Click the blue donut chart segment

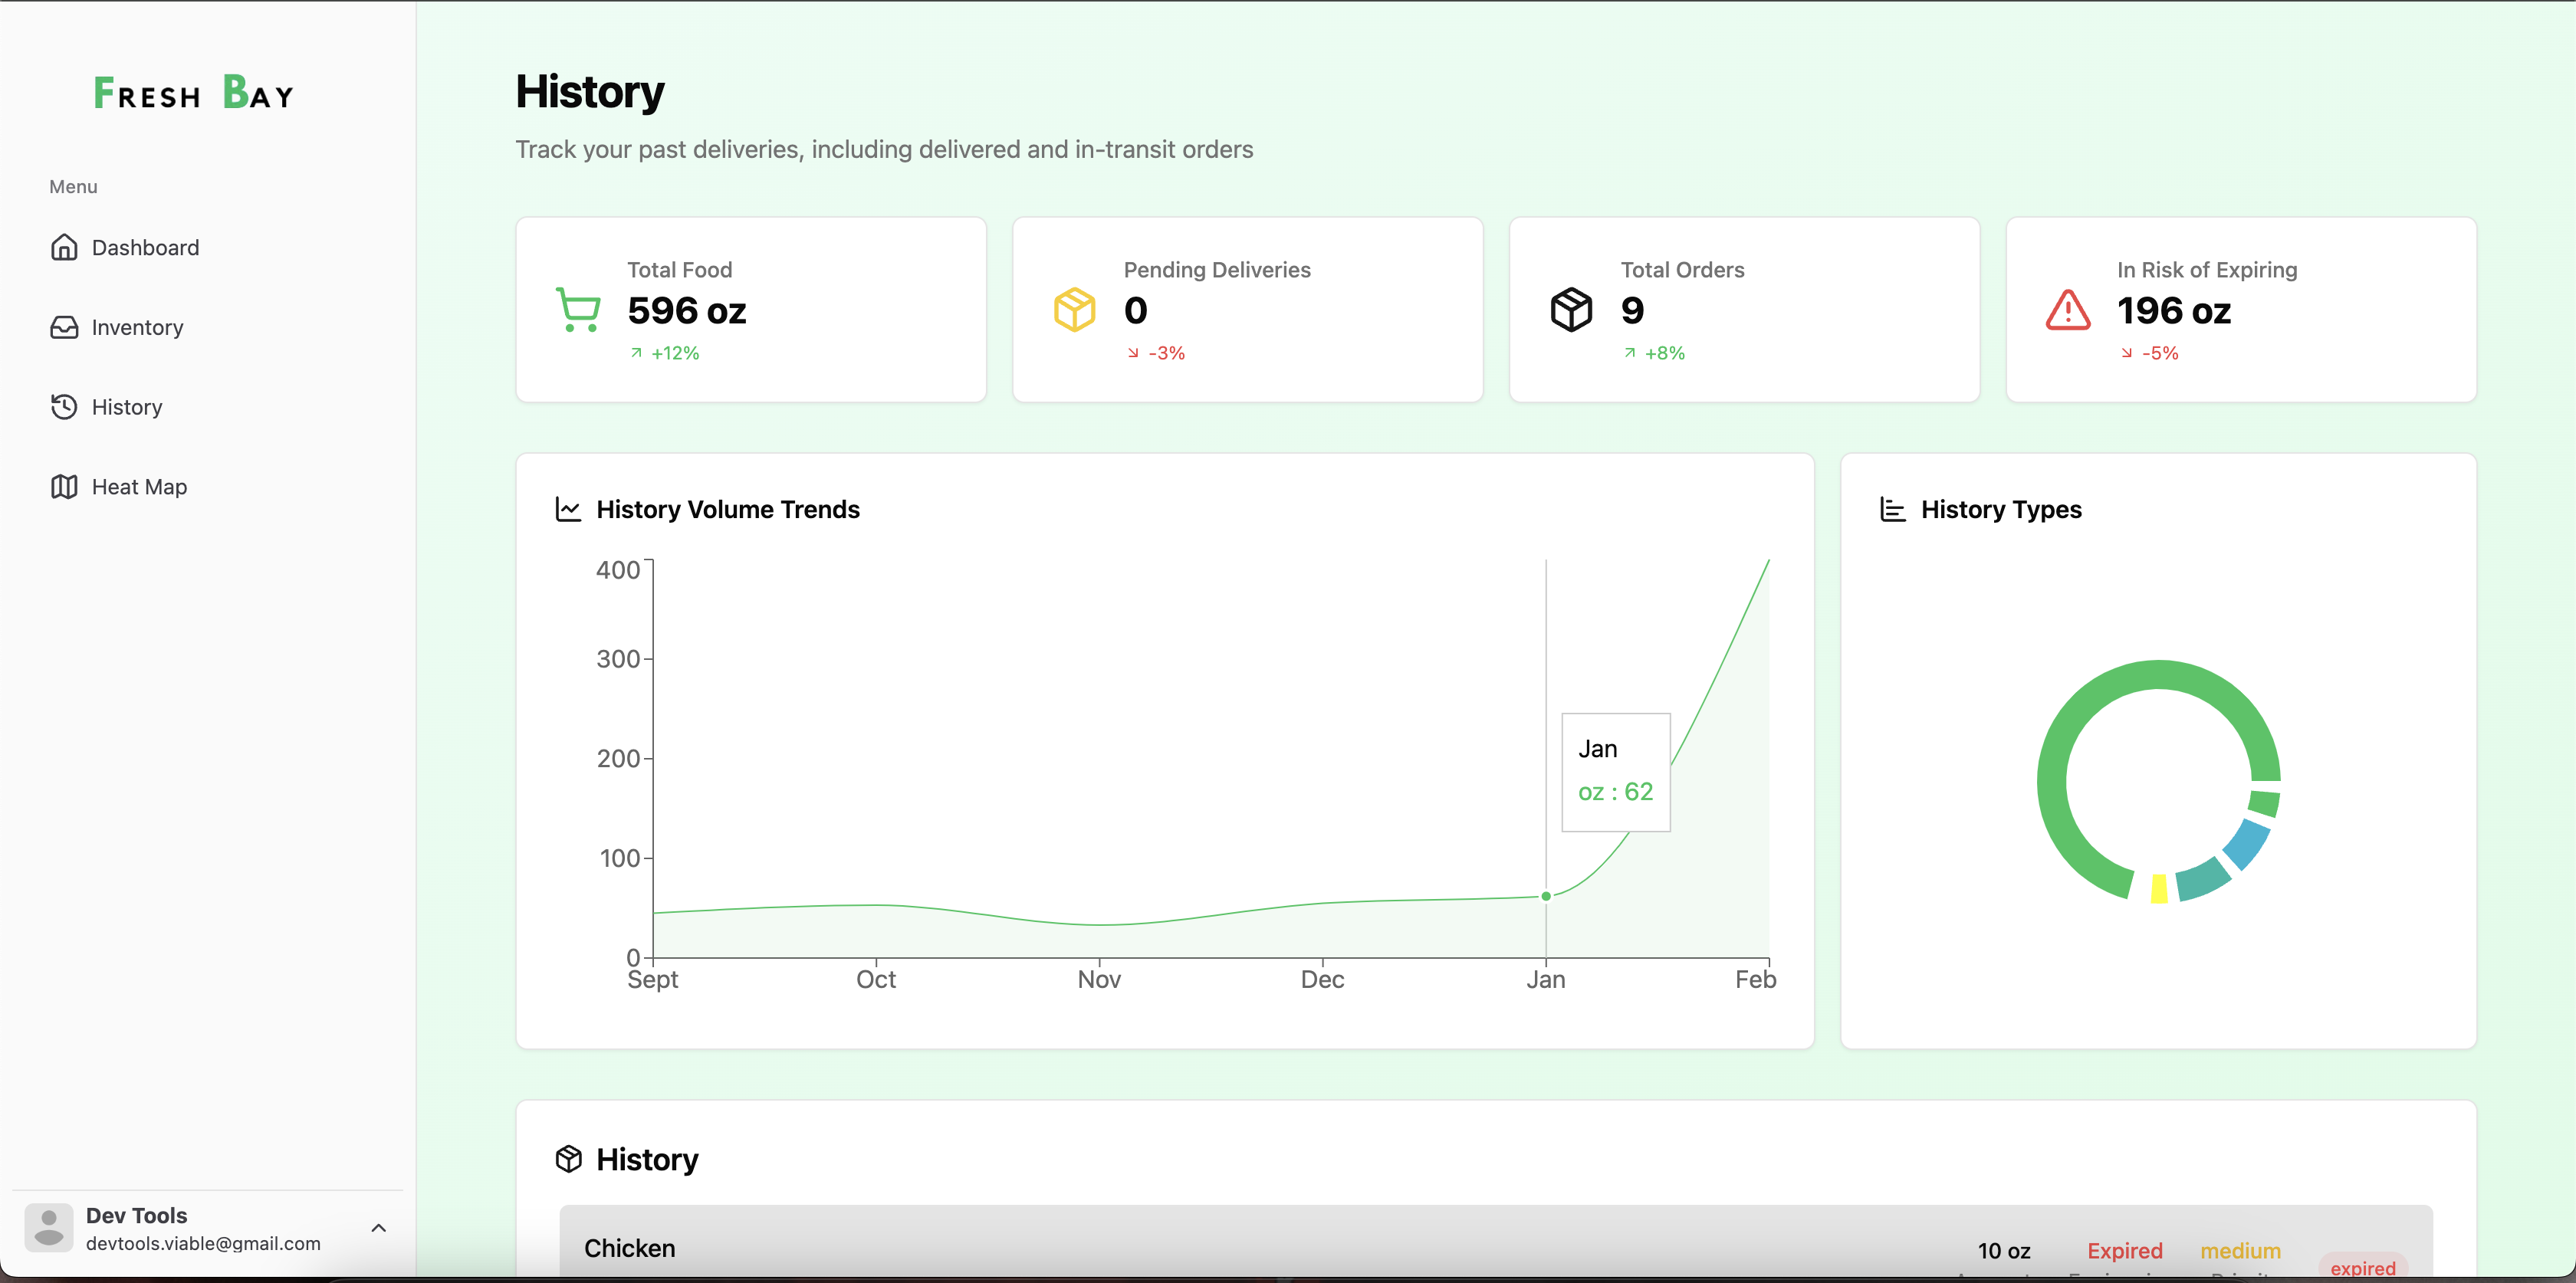2246,845
